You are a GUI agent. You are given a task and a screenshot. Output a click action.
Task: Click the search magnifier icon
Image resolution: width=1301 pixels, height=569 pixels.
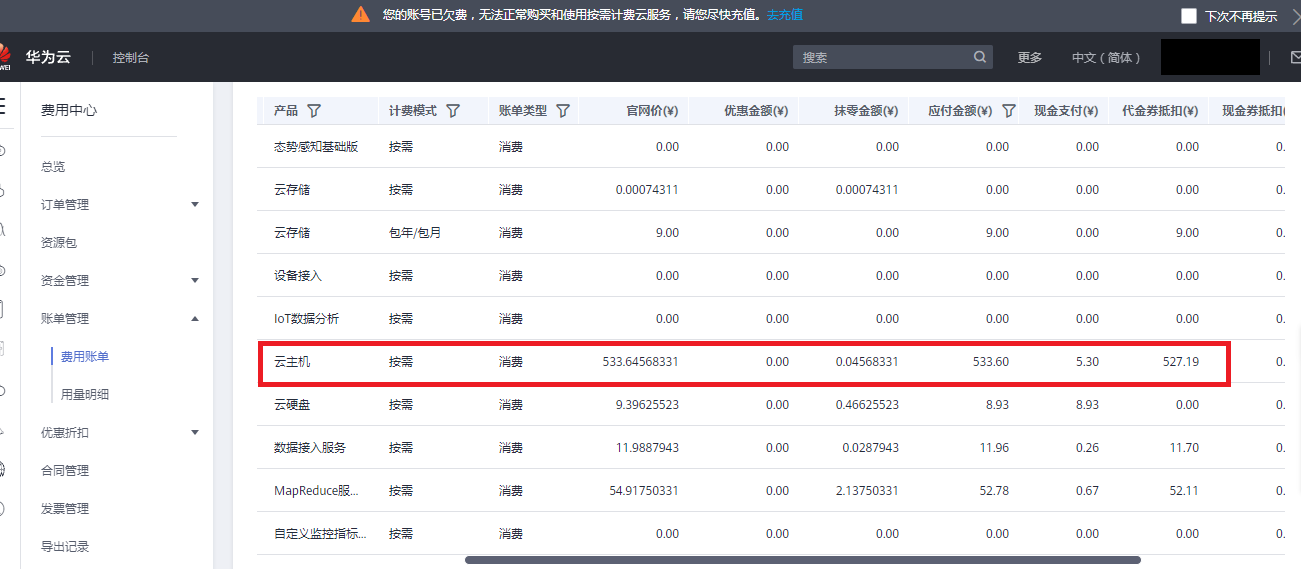point(980,57)
